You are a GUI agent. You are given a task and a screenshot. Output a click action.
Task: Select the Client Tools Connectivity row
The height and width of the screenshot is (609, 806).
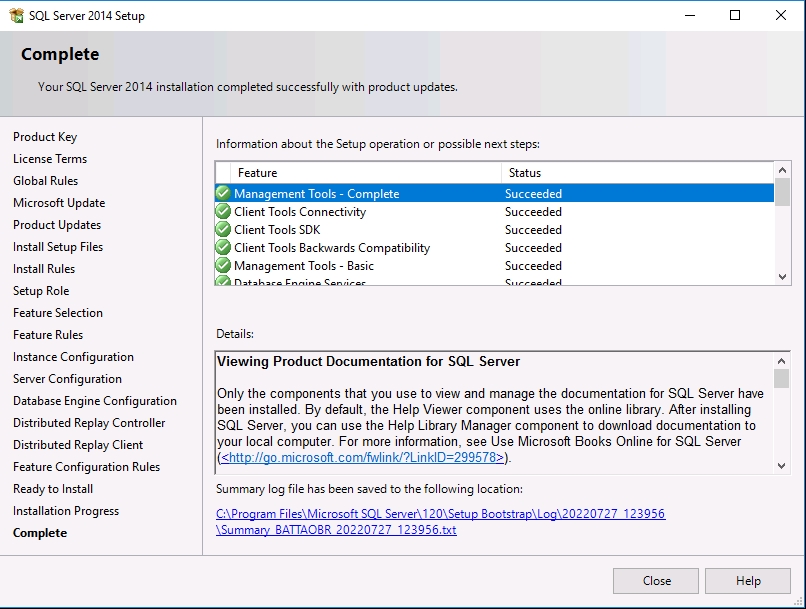[x=494, y=211]
